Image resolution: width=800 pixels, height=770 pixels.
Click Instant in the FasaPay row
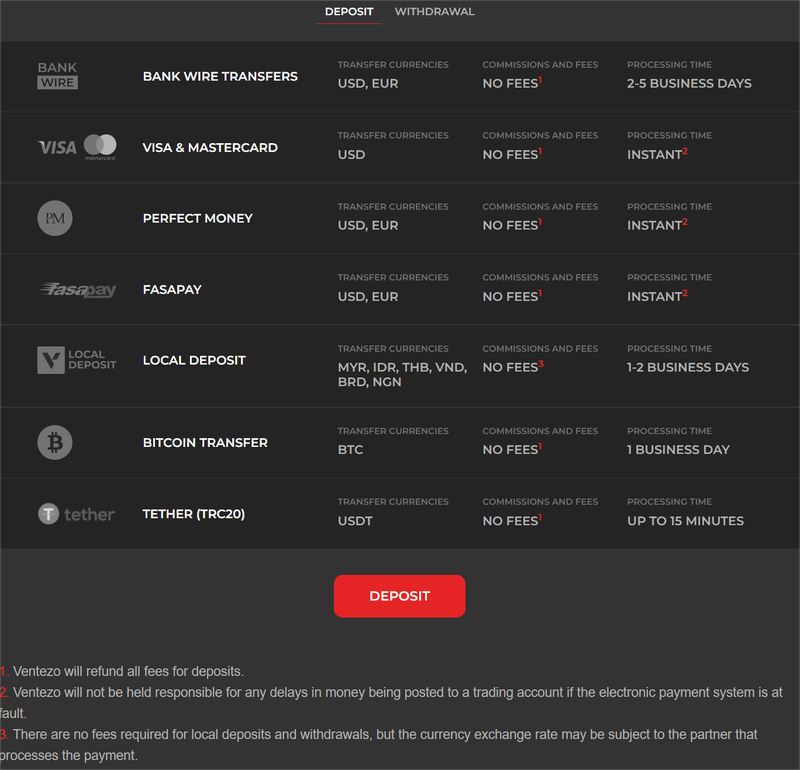click(x=657, y=295)
